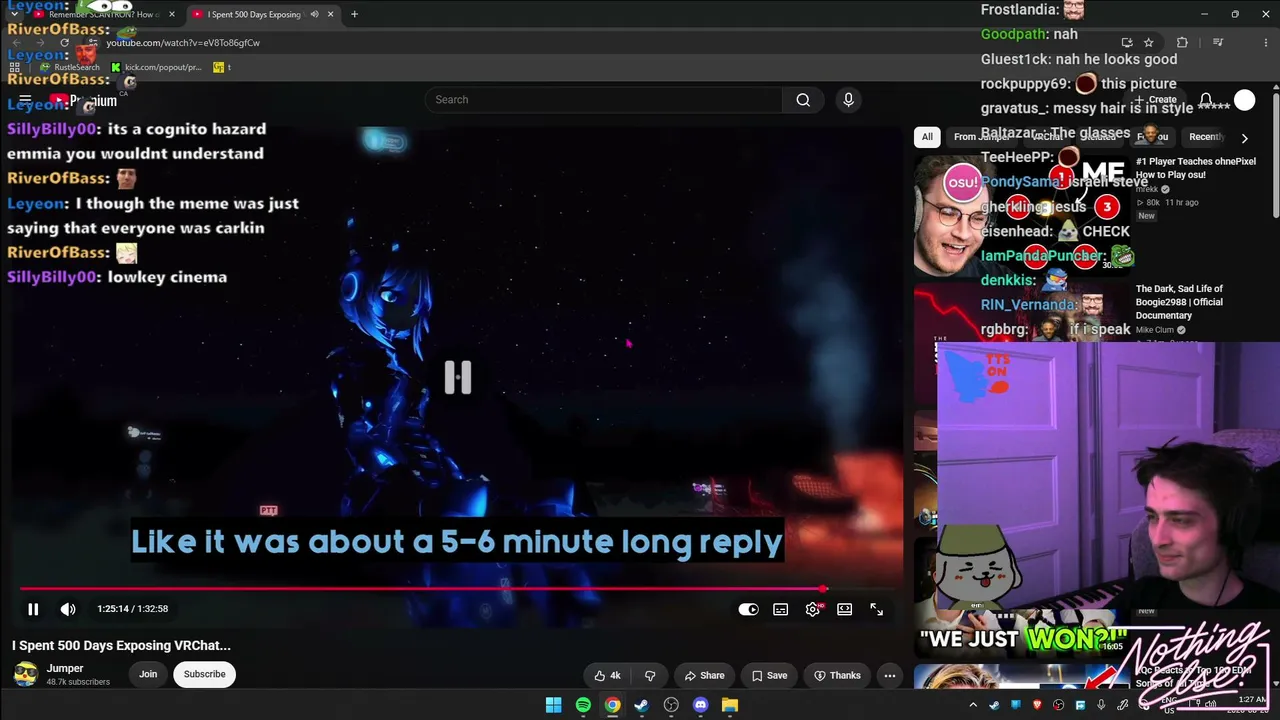The image size is (1280, 720).
Task: Join the Jumper channel membership
Action: tap(148, 674)
